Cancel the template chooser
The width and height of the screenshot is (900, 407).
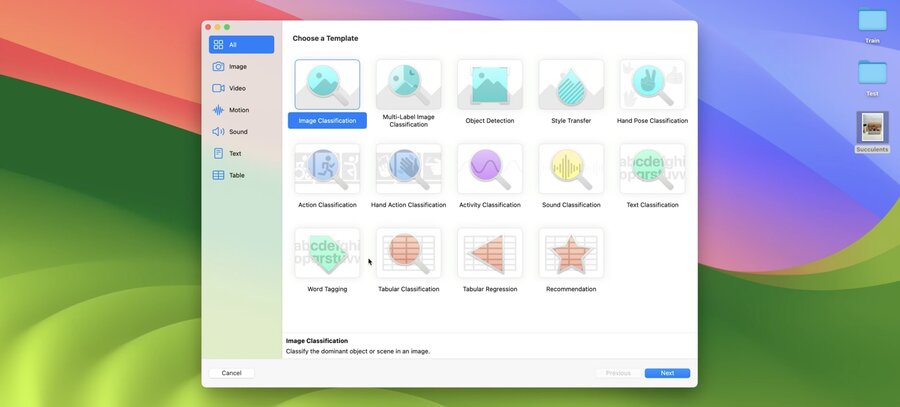click(231, 373)
